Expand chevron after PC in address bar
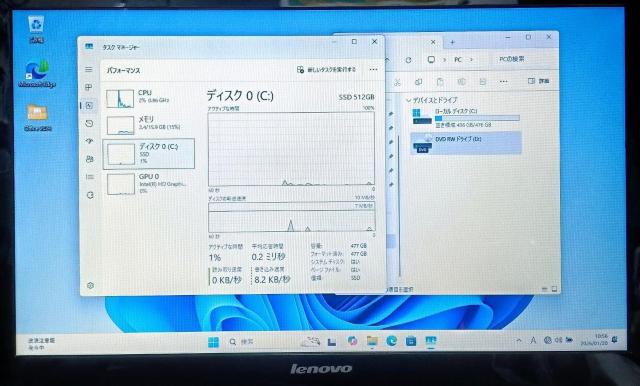 [471, 60]
